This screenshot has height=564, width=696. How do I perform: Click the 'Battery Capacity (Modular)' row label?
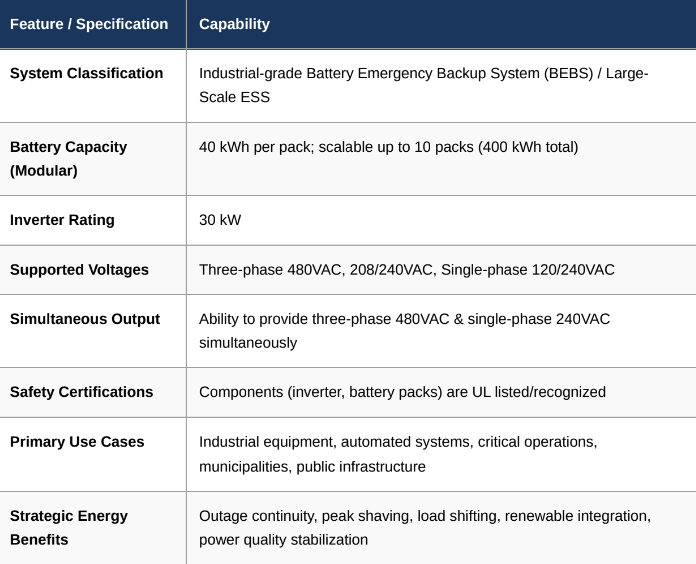pyautogui.click(x=68, y=159)
